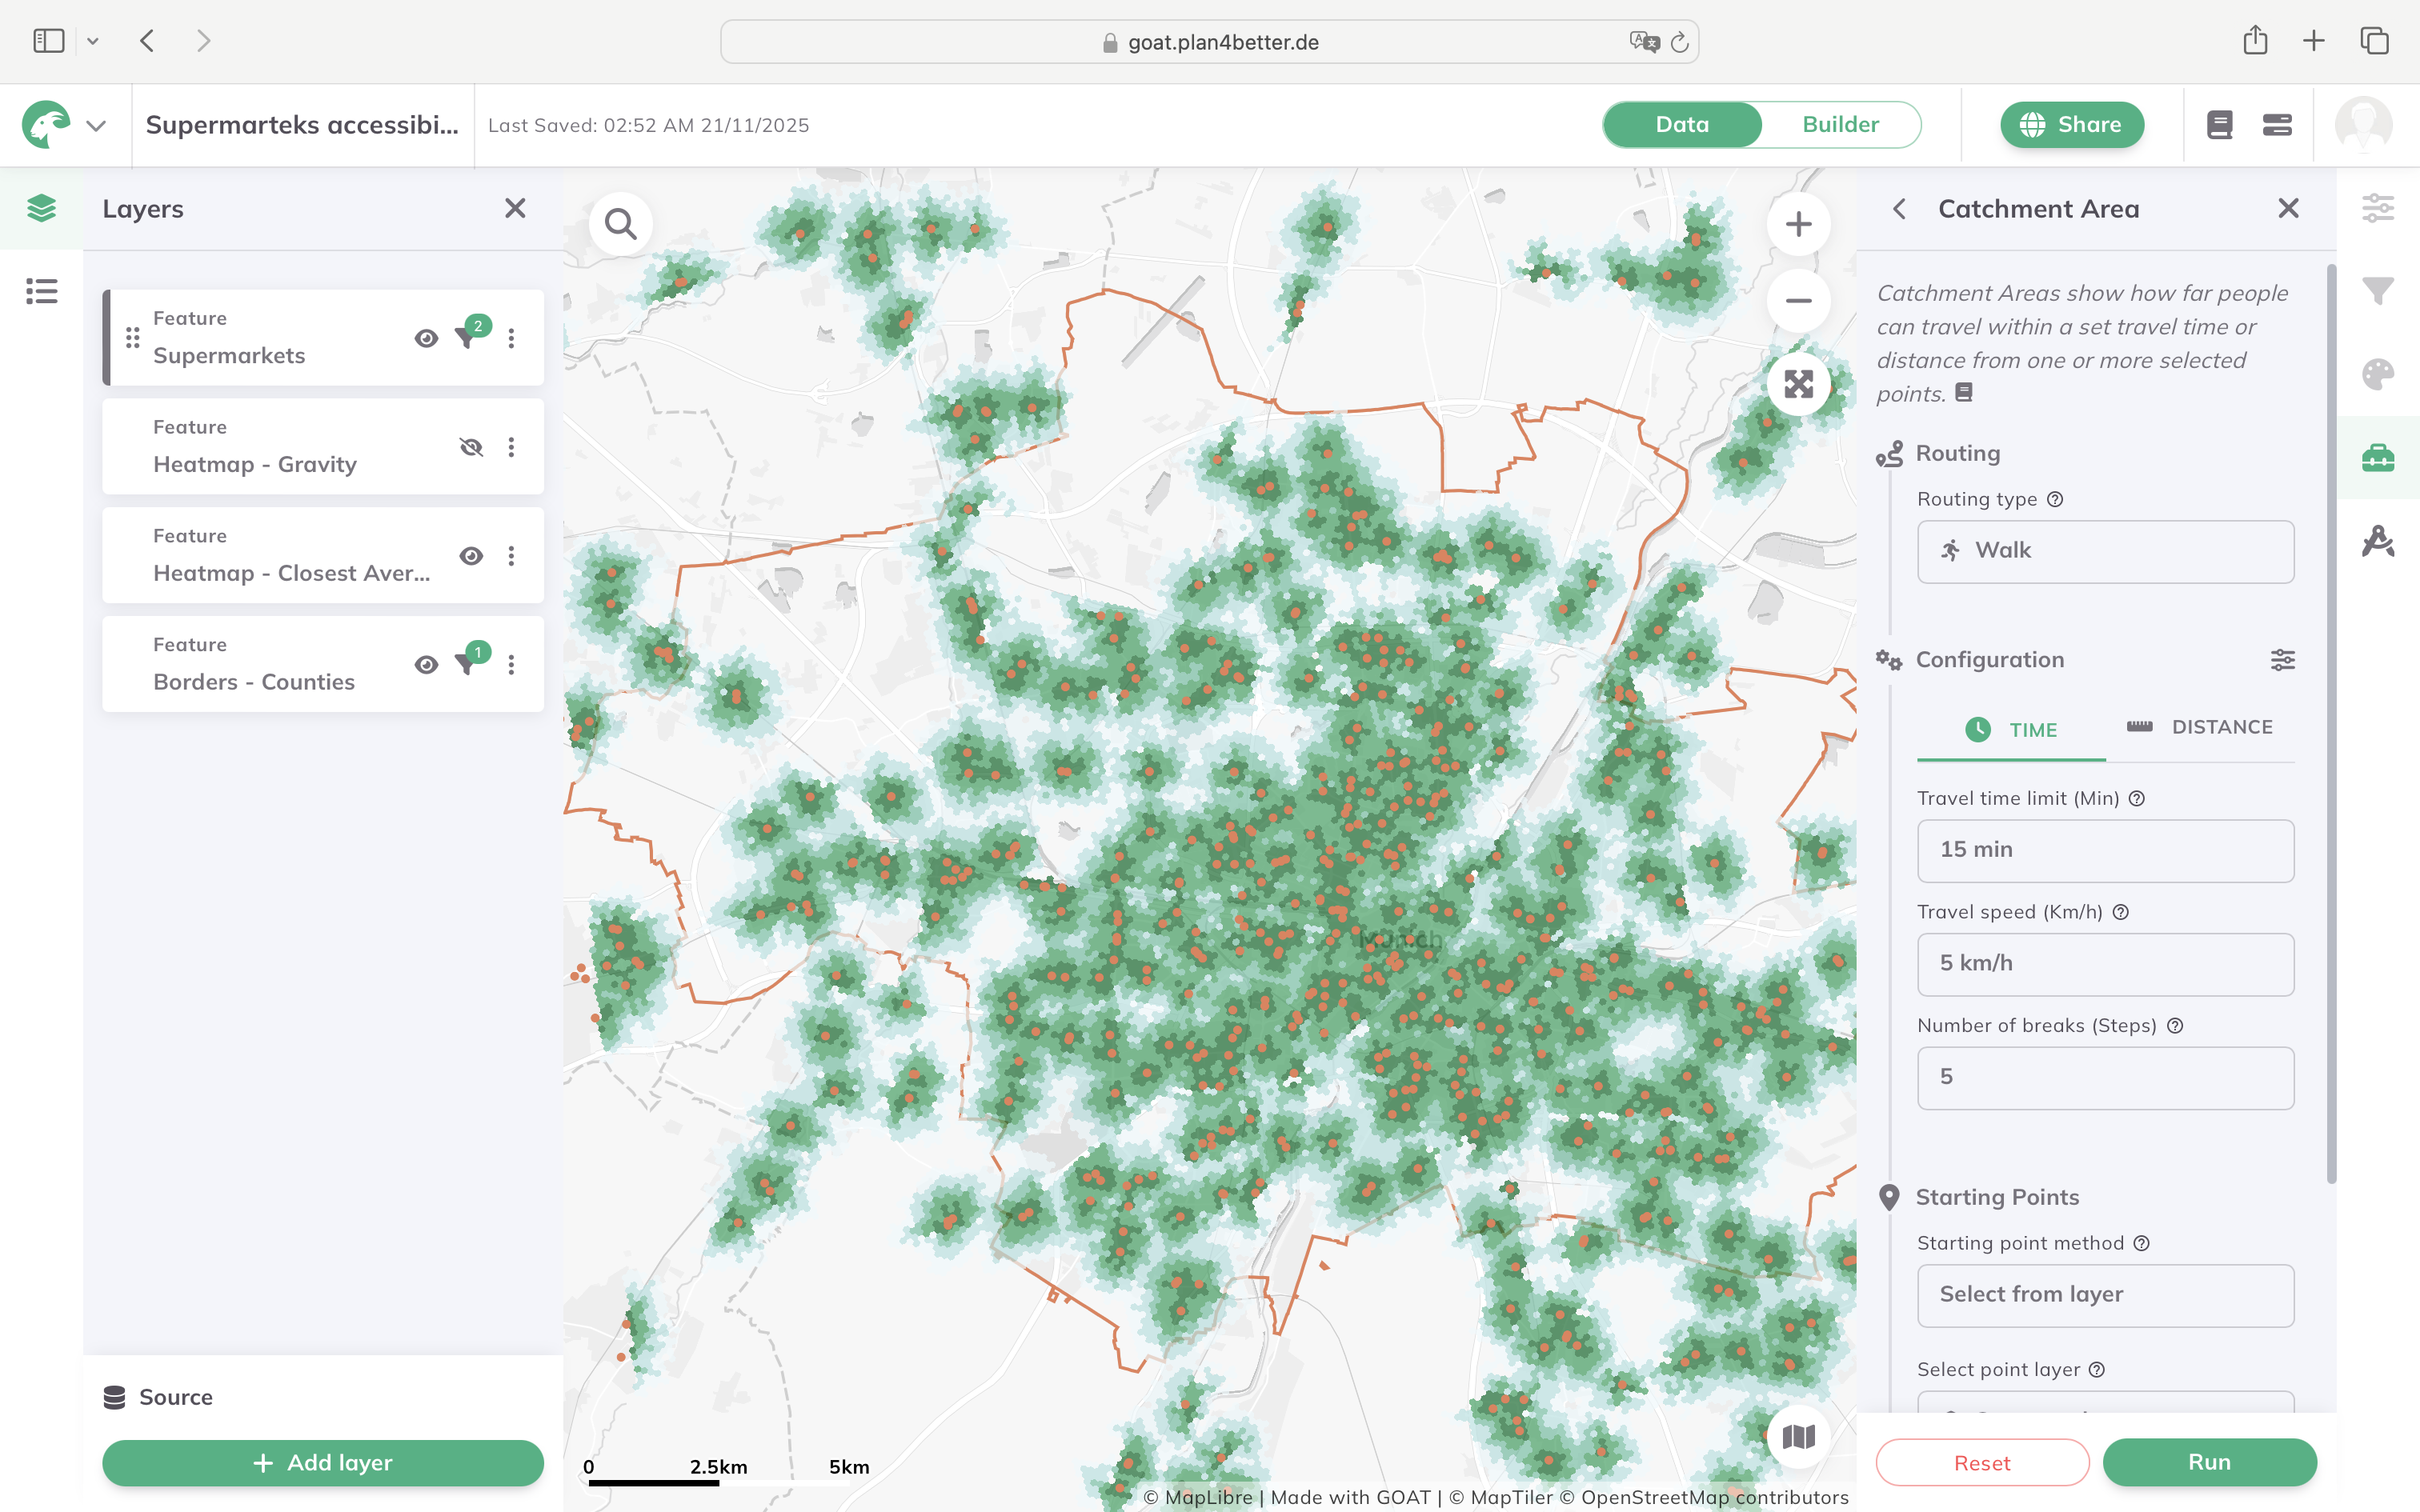2420x1512 pixels.
Task: Hide the Borders - Counties layer
Action: tap(426, 665)
